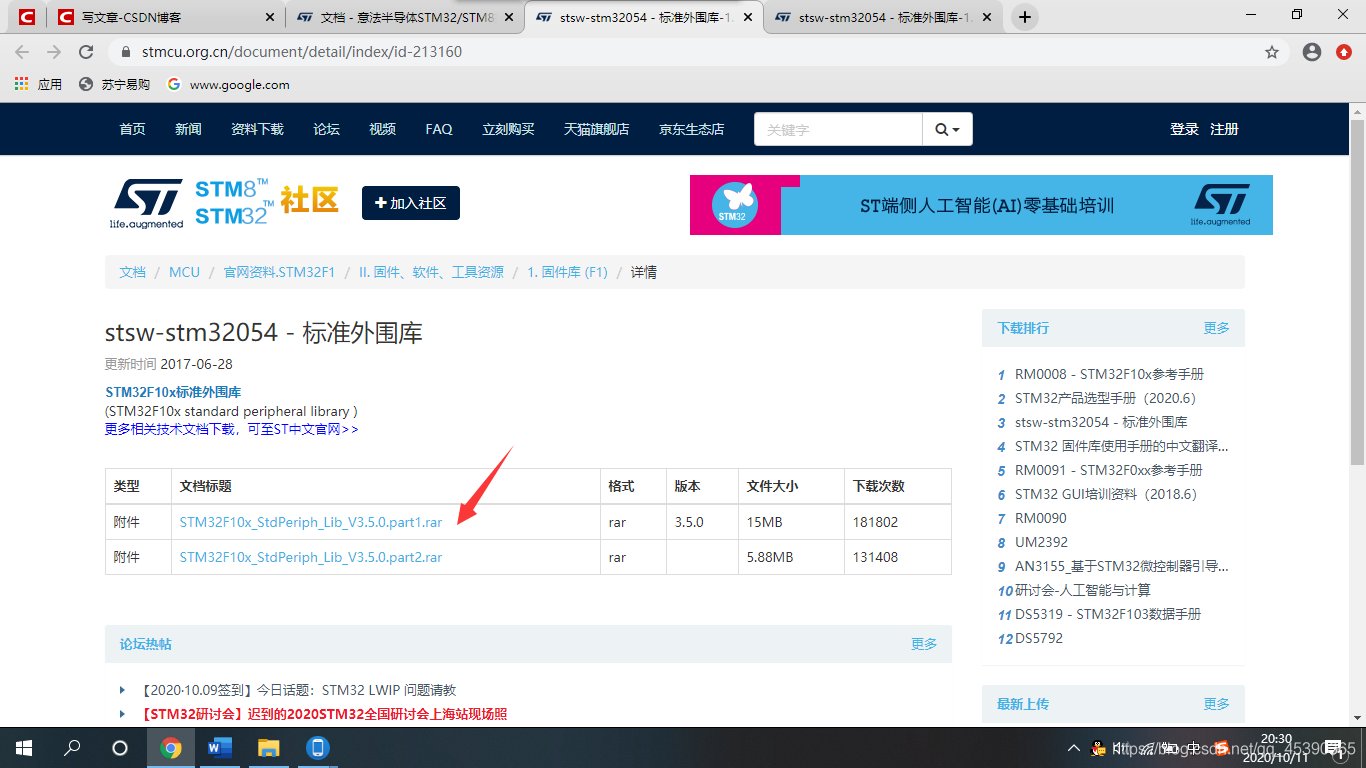Open 视频 in the navigation bar
Viewport: 1366px width, 768px height.
click(382, 129)
